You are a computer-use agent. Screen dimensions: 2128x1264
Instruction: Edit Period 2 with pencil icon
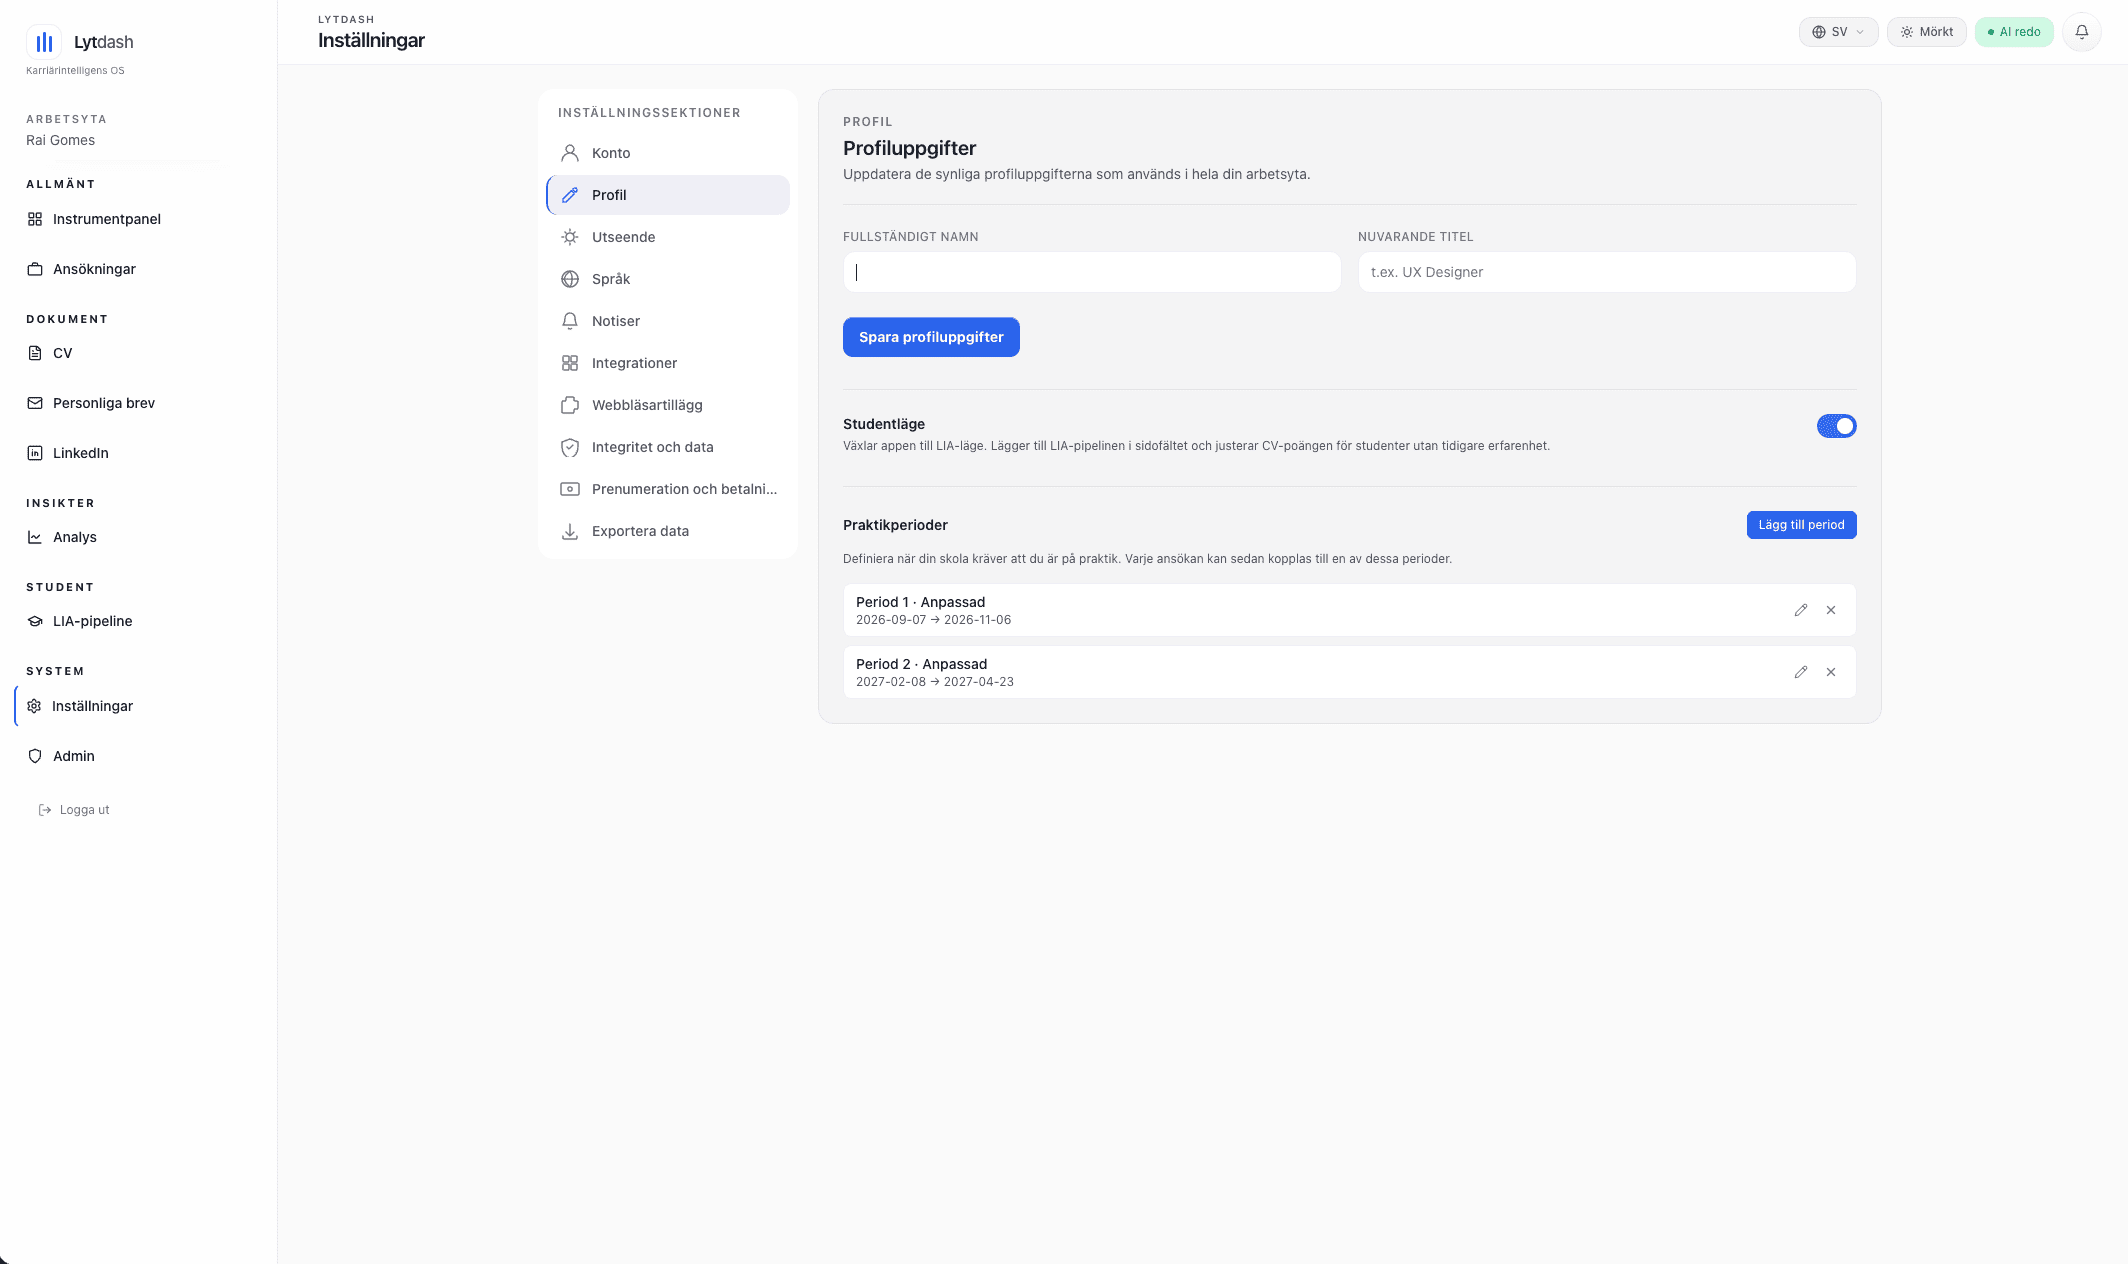pos(1801,672)
